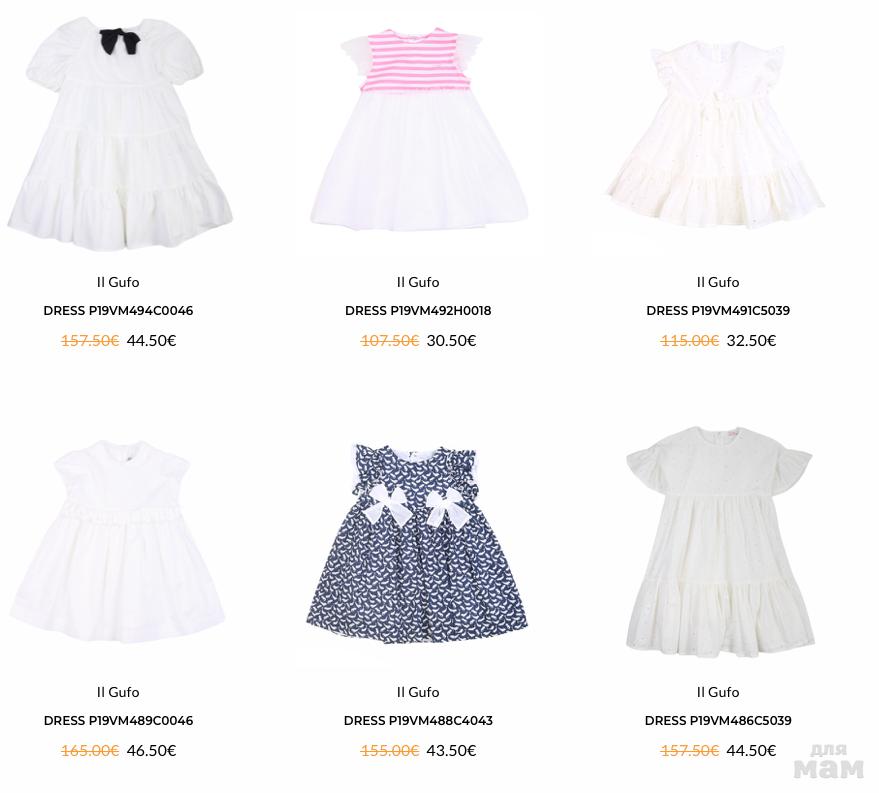Click the Il Gufo brand above DRESS P19VM492H0018

tap(418, 282)
